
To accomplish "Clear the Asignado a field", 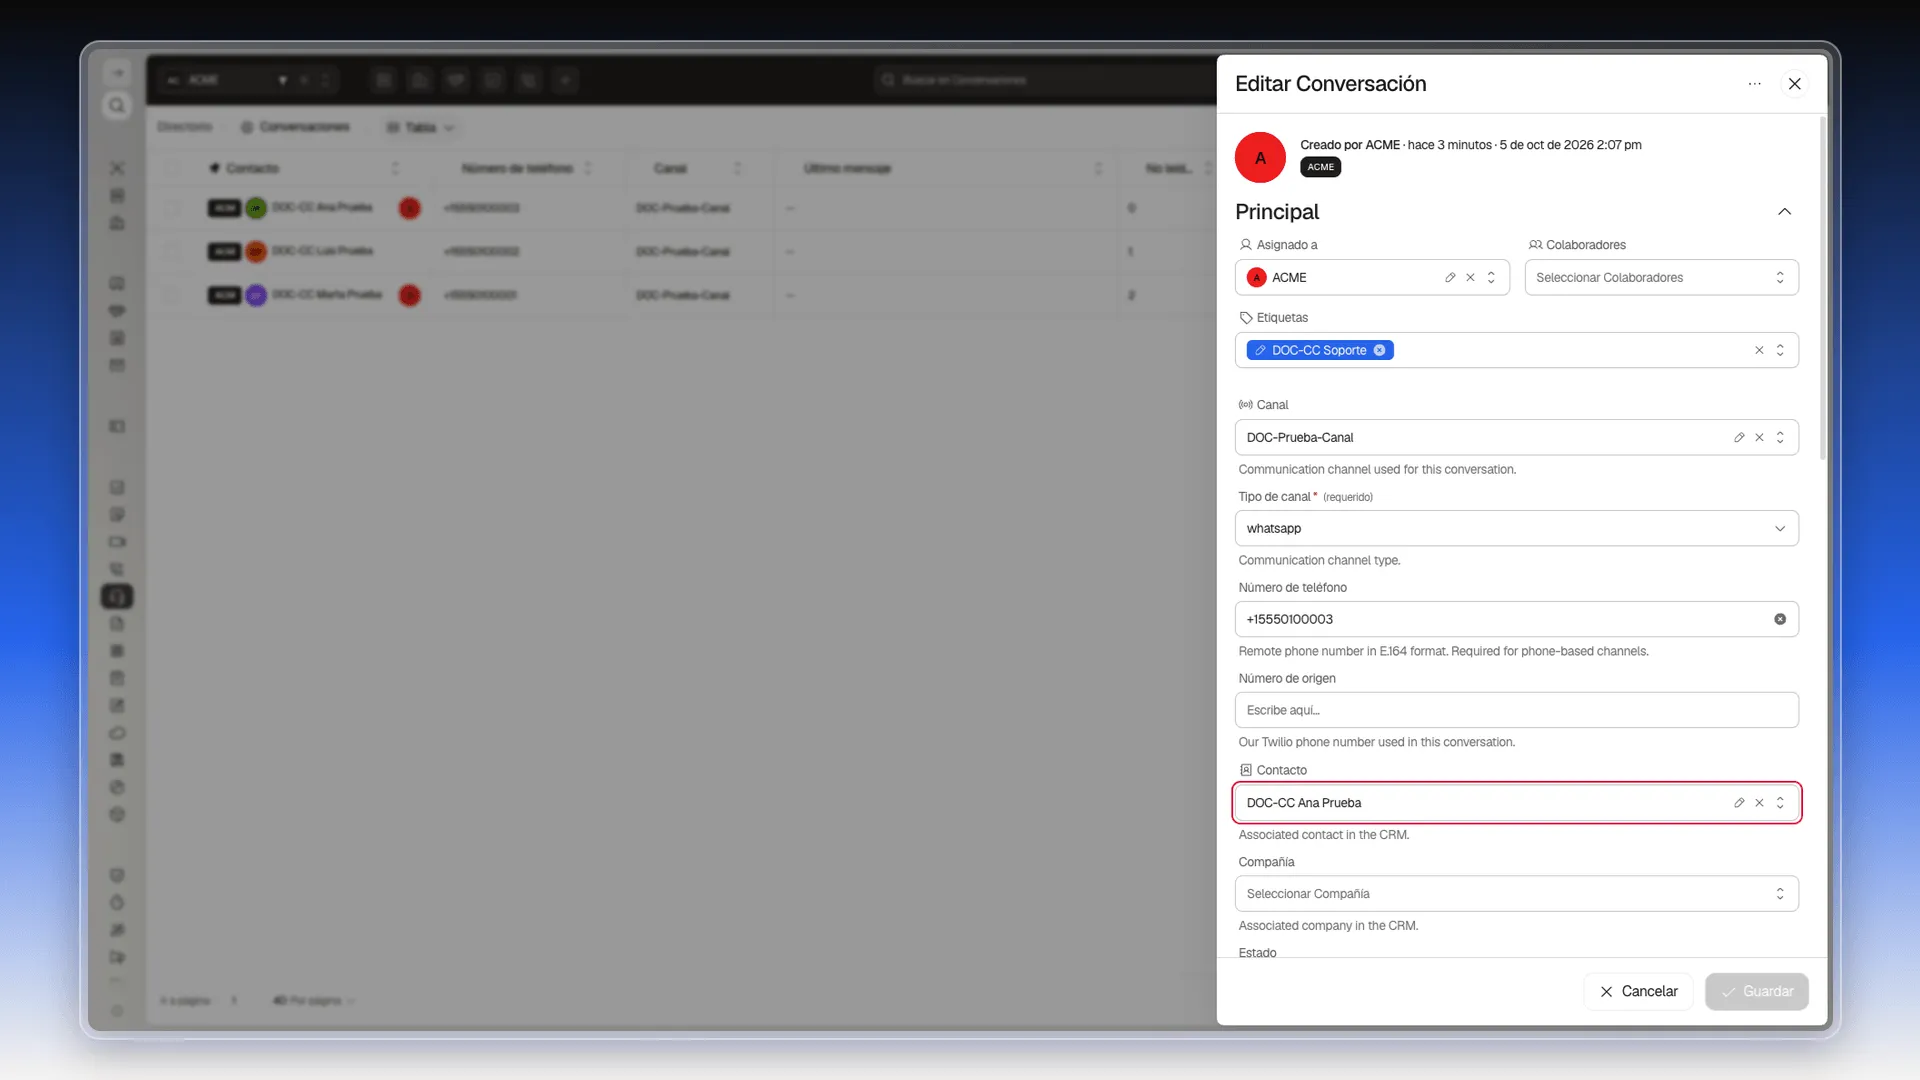I will click(x=1470, y=278).
